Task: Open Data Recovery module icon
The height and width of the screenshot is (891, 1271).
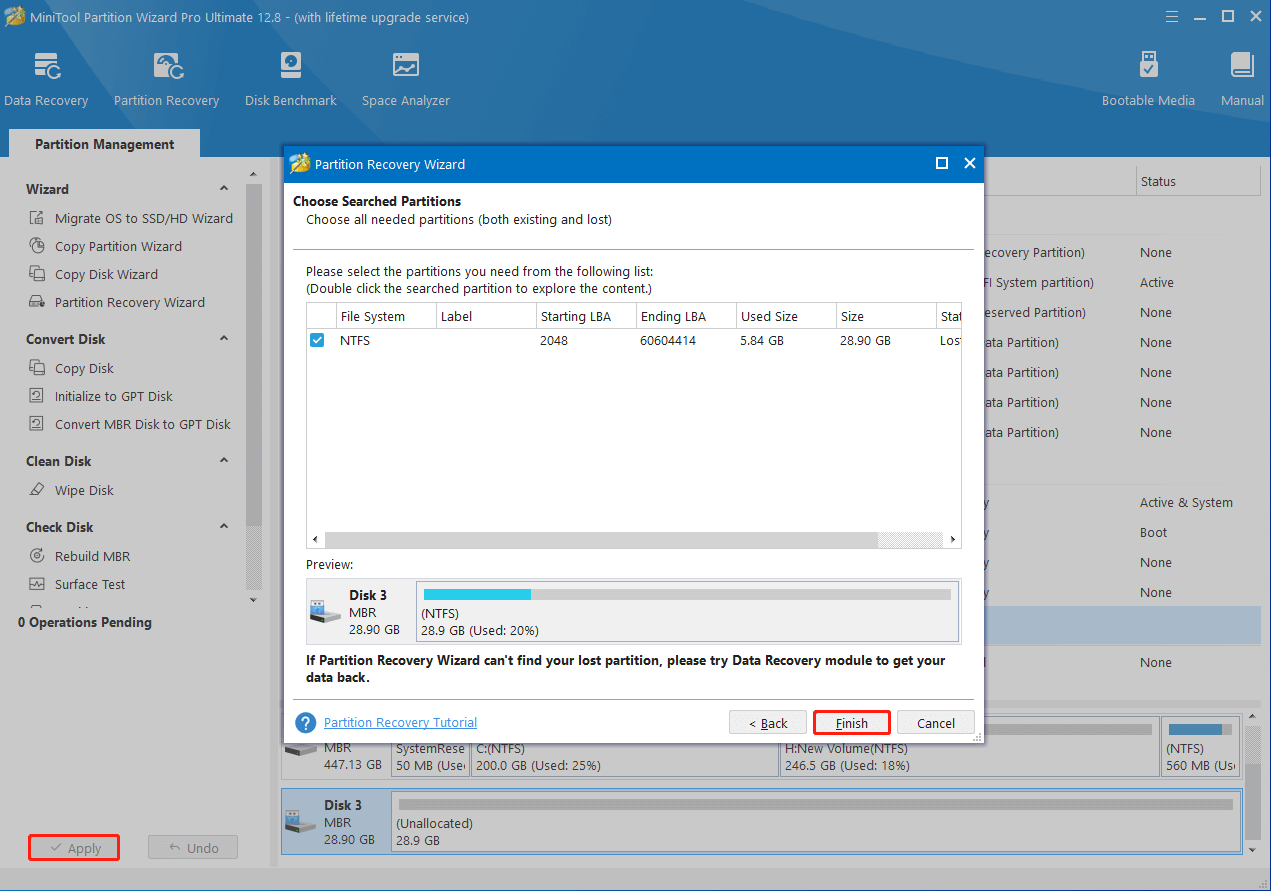Action: [x=46, y=67]
